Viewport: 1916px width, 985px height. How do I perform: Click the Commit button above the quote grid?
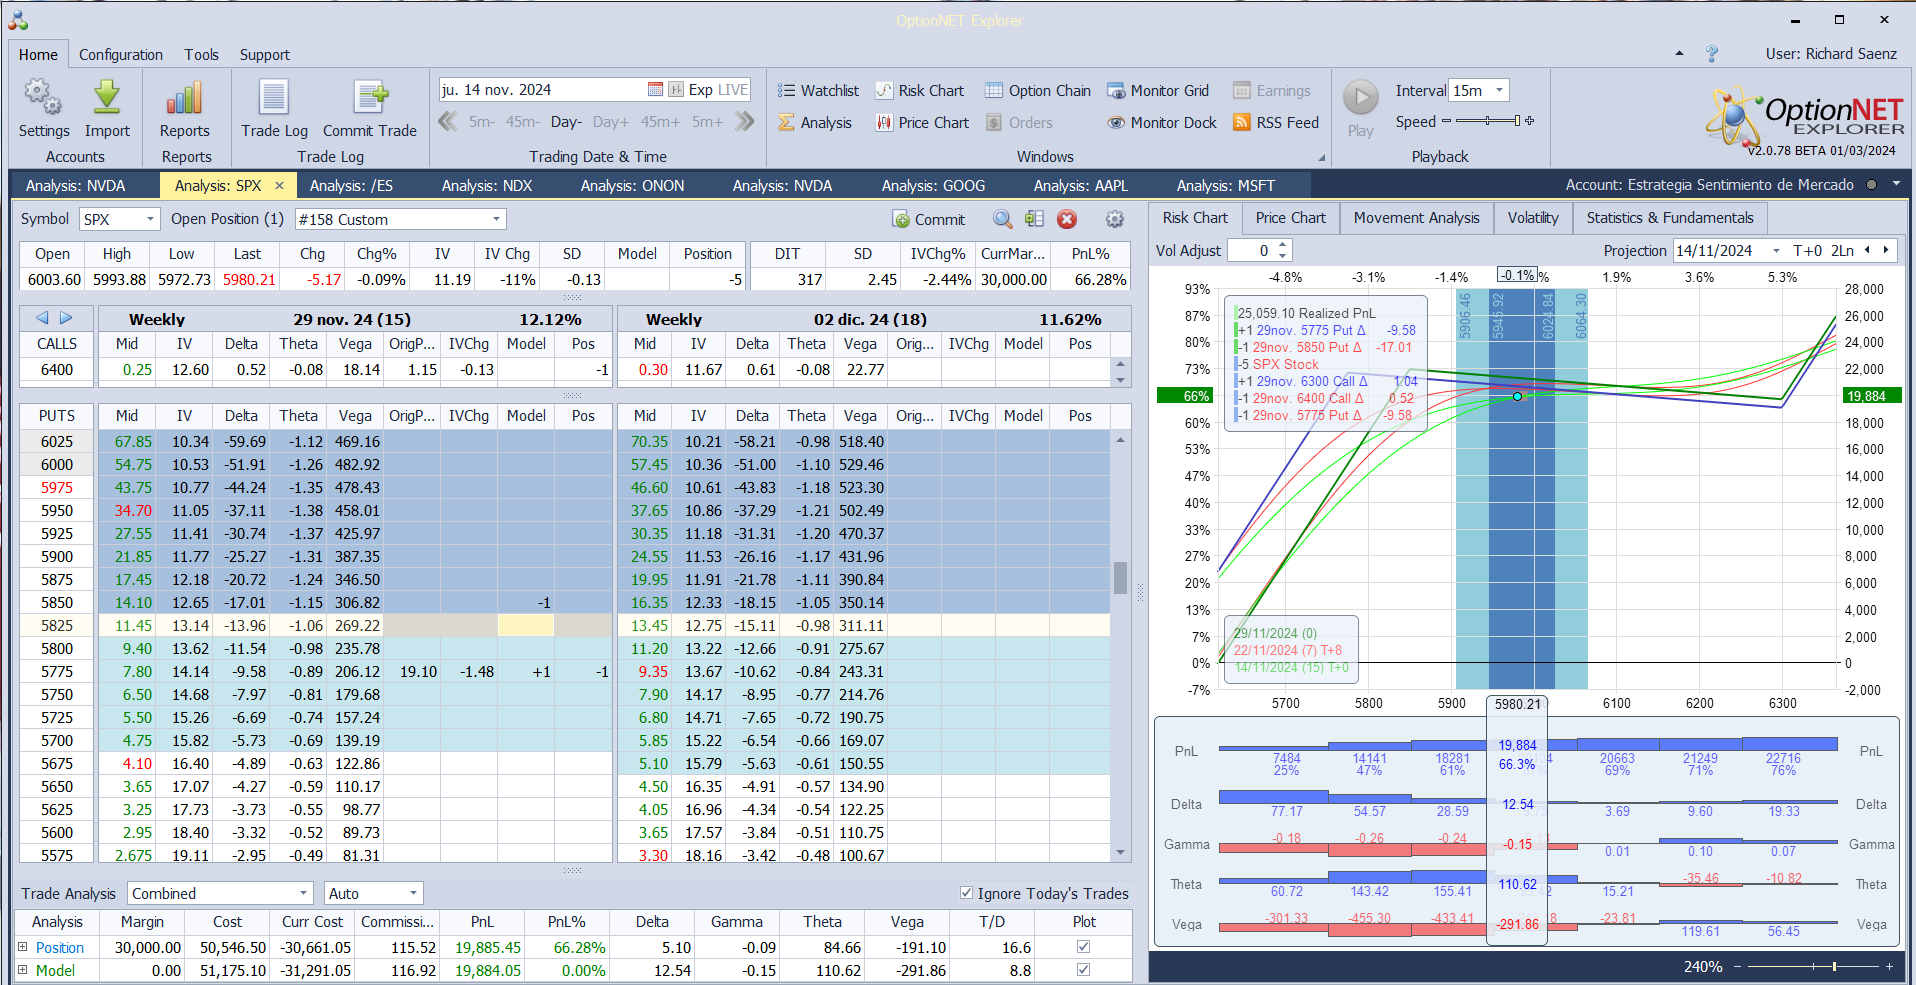click(929, 219)
